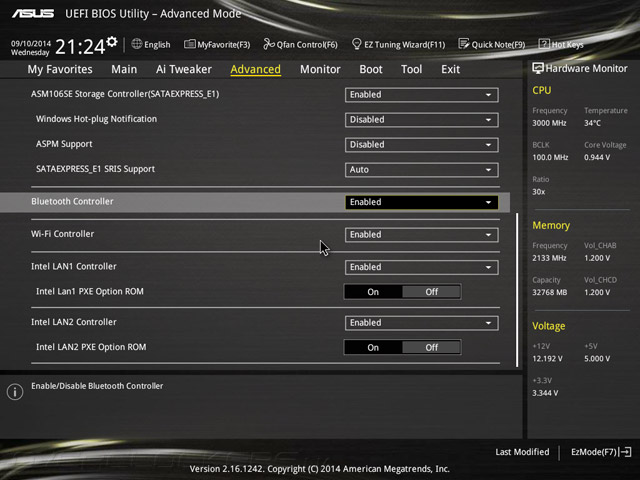Click the Voltage heading in Hardware Monitor
640x480 pixels.
[549, 326]
